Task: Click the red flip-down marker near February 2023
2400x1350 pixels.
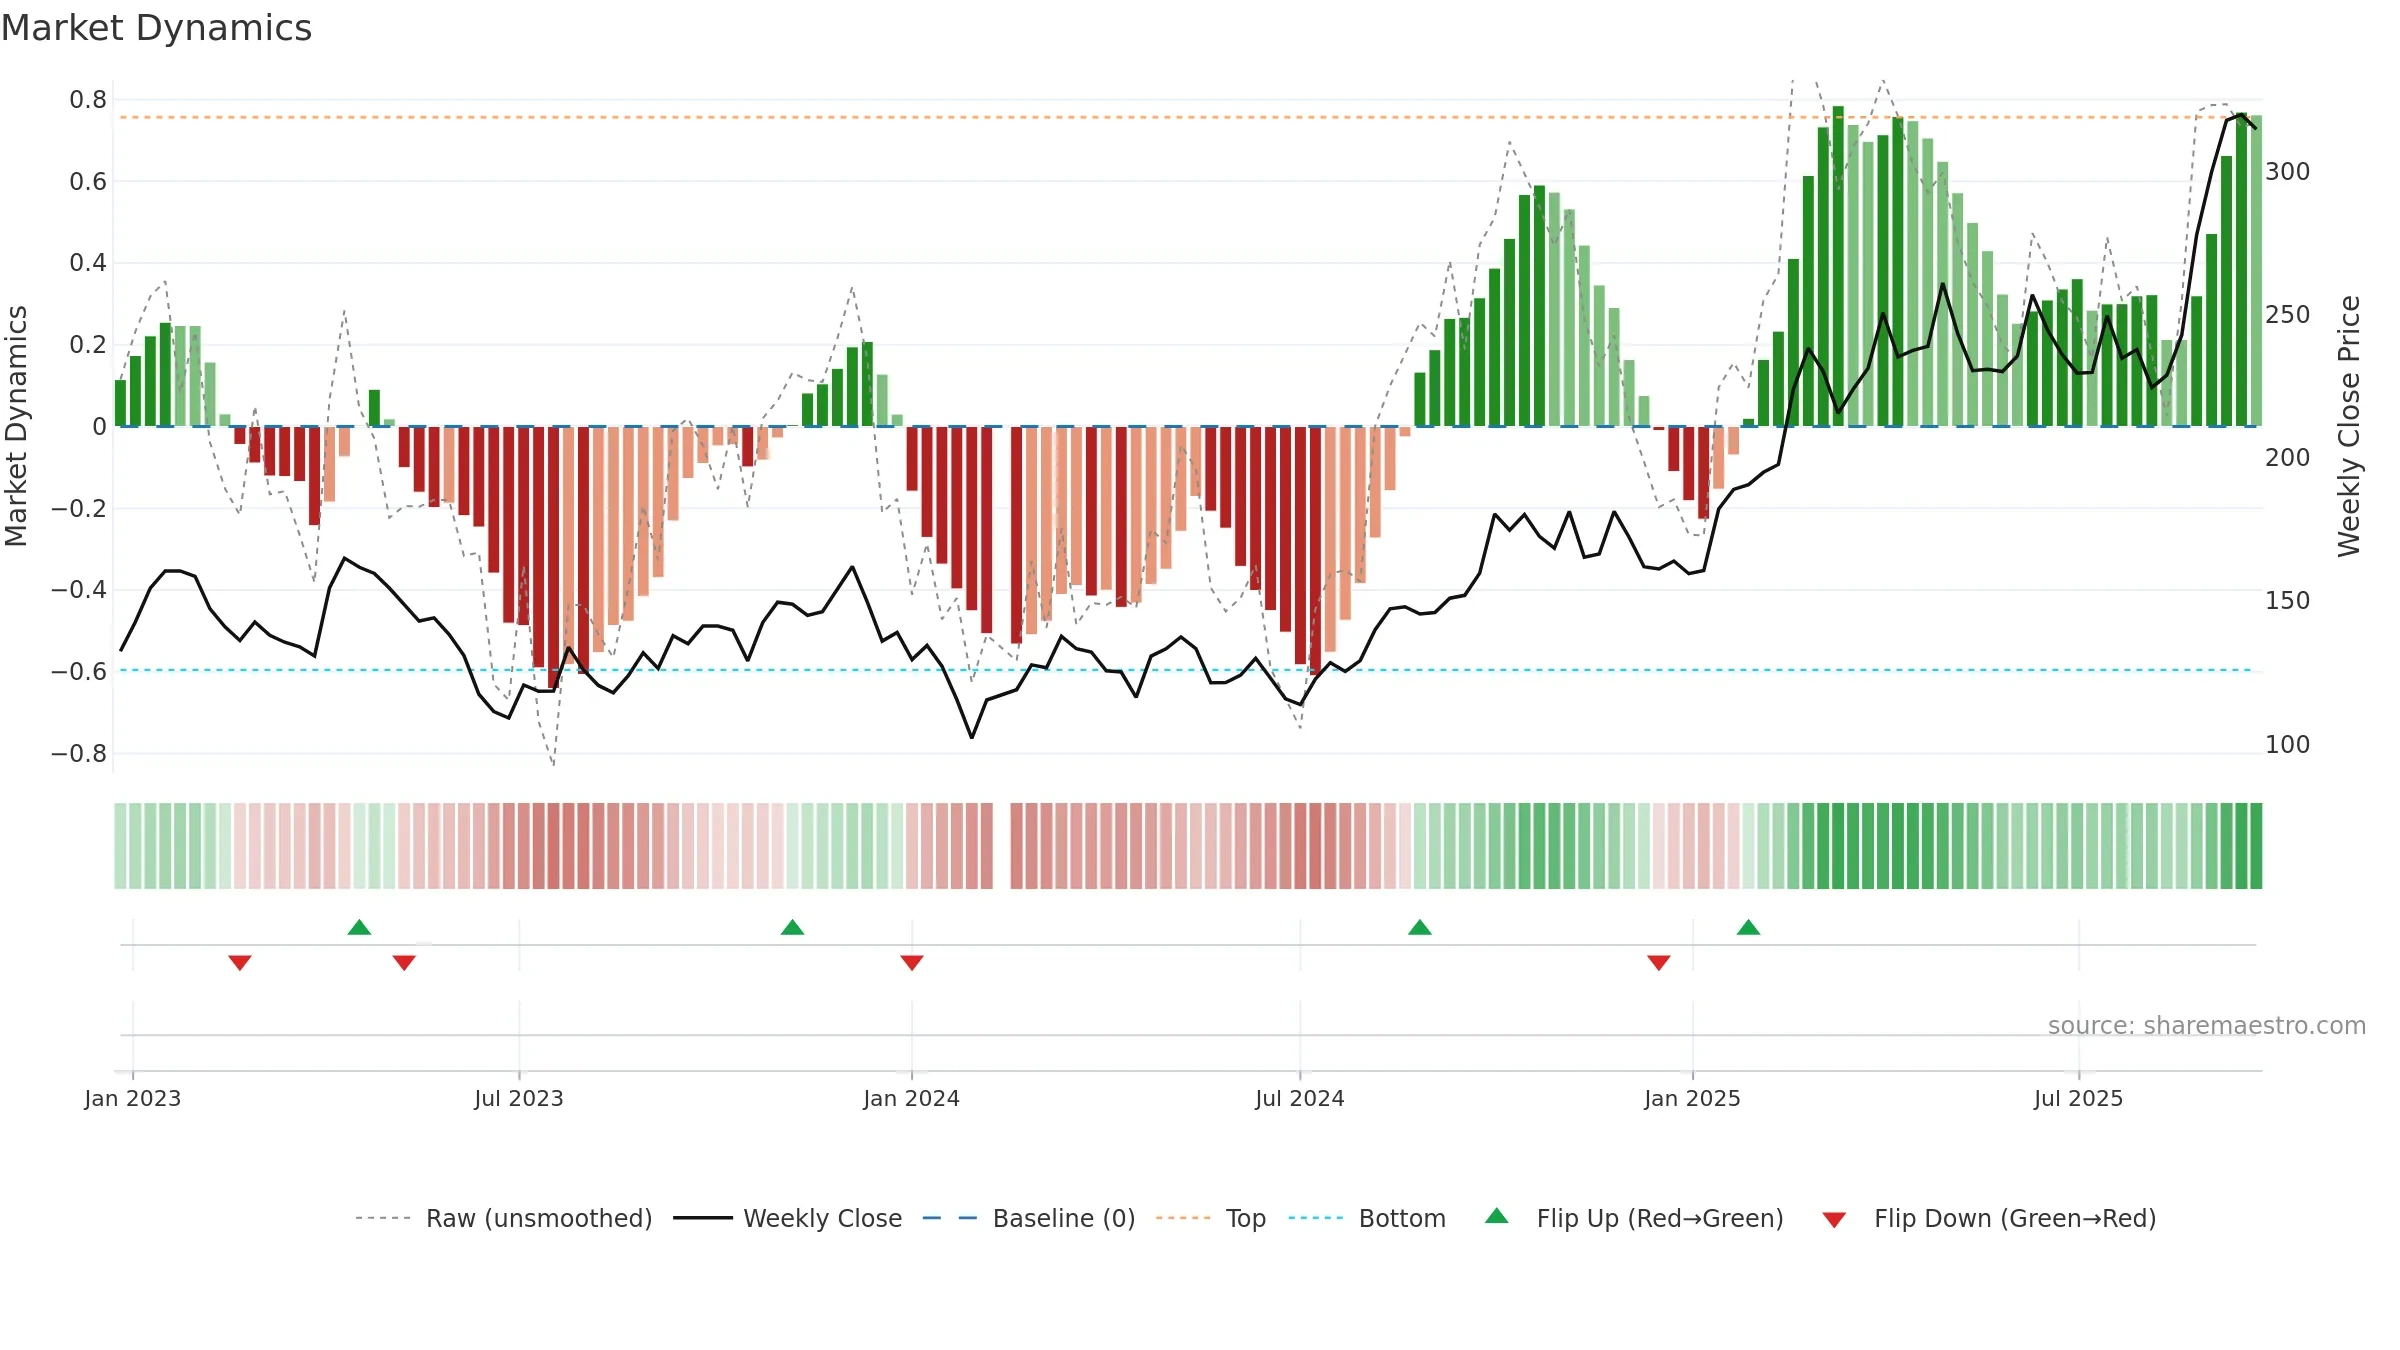Action: pos(240,962)
